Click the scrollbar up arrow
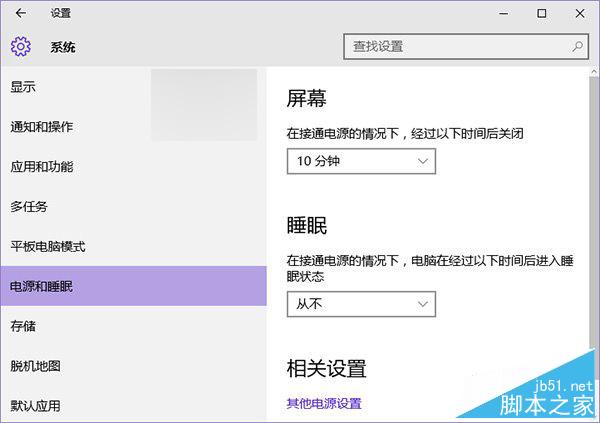Screen dimensions: 600x423 [592, 74]
